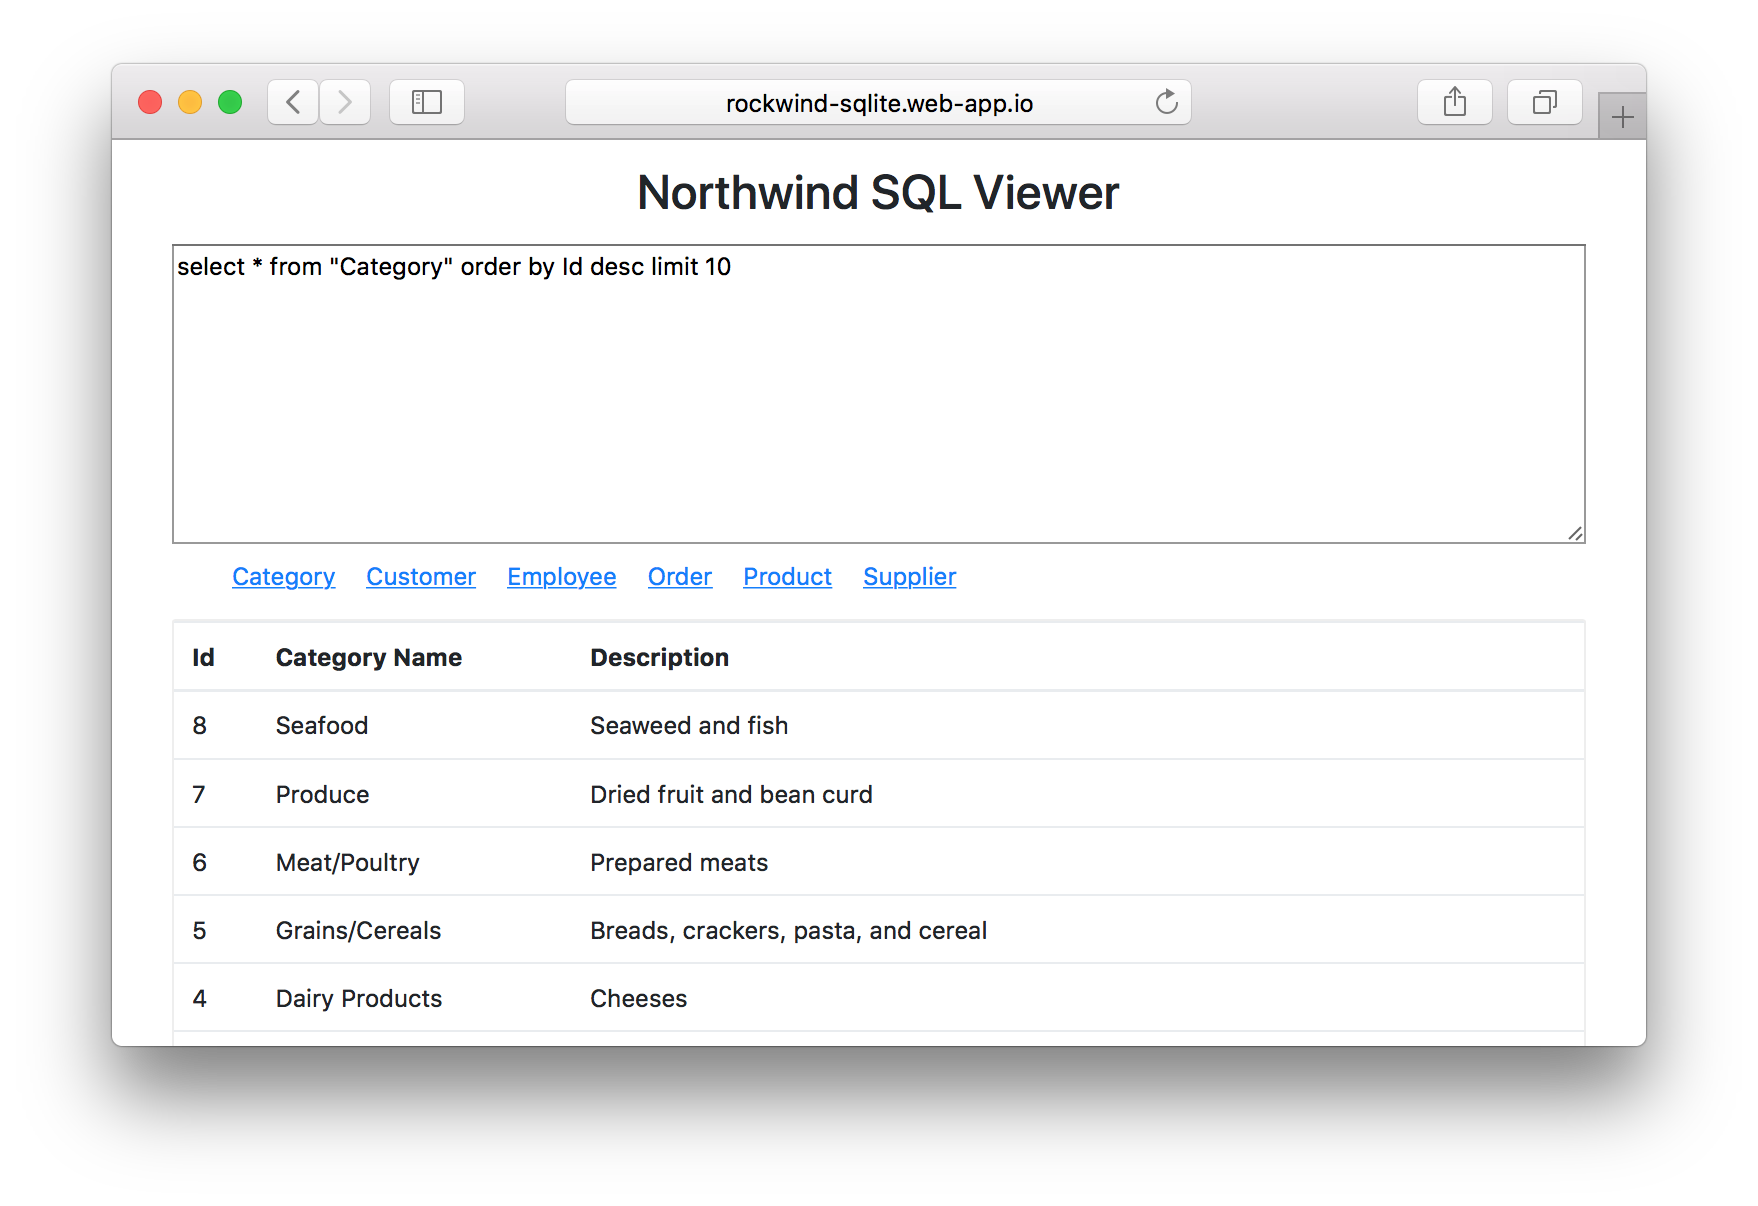1758x1206 pixels.
Task: Open the Supplier table link
Action: pyautogui.click(x=910, y=577)
